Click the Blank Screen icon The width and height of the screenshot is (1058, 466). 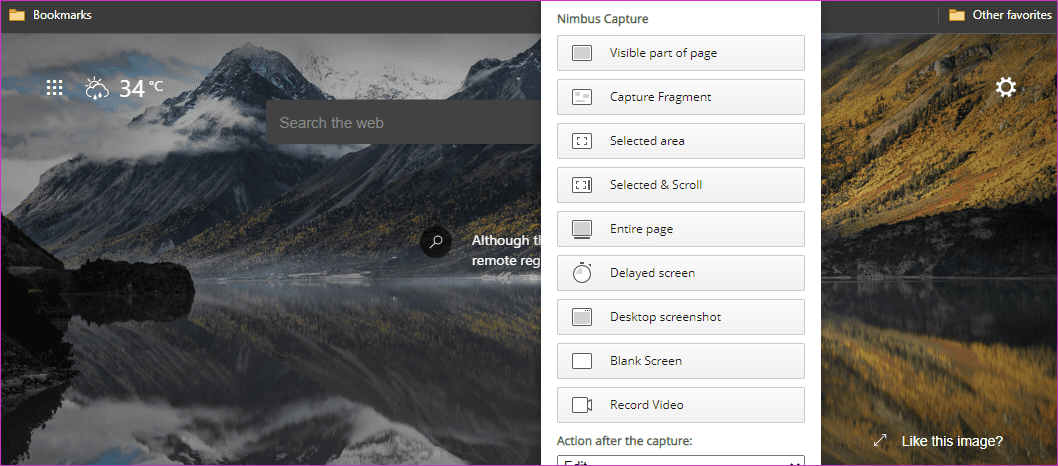click(x=582, y=361)
